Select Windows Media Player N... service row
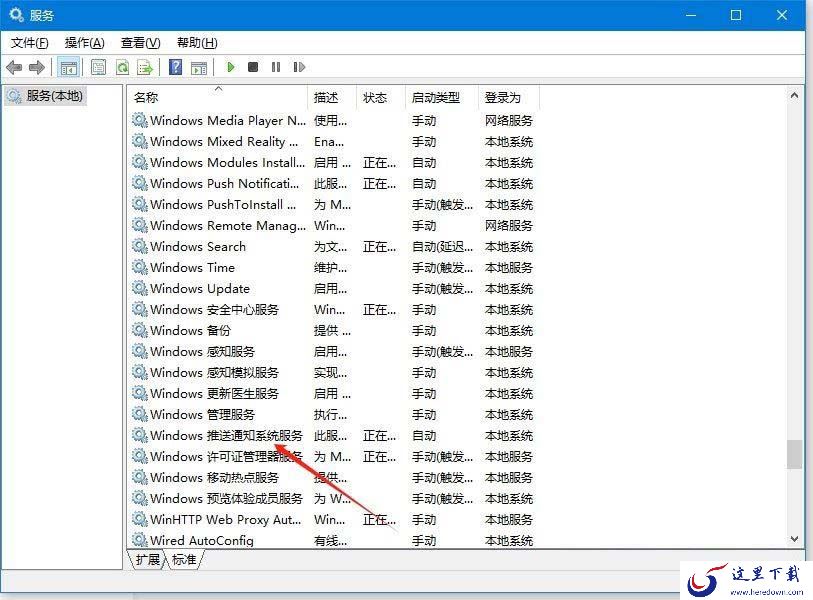813x600 pixels. pyautogui.click(x=332, y=121)
